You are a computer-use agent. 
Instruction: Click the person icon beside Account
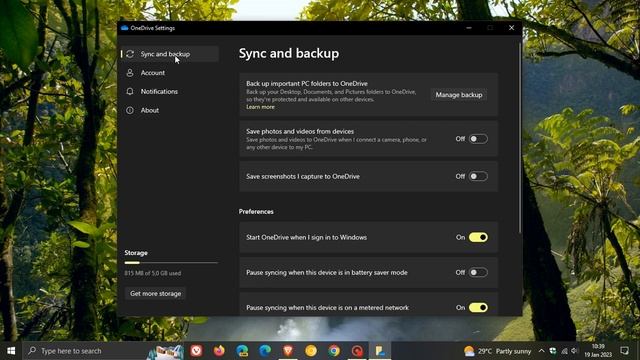(130, 73)
